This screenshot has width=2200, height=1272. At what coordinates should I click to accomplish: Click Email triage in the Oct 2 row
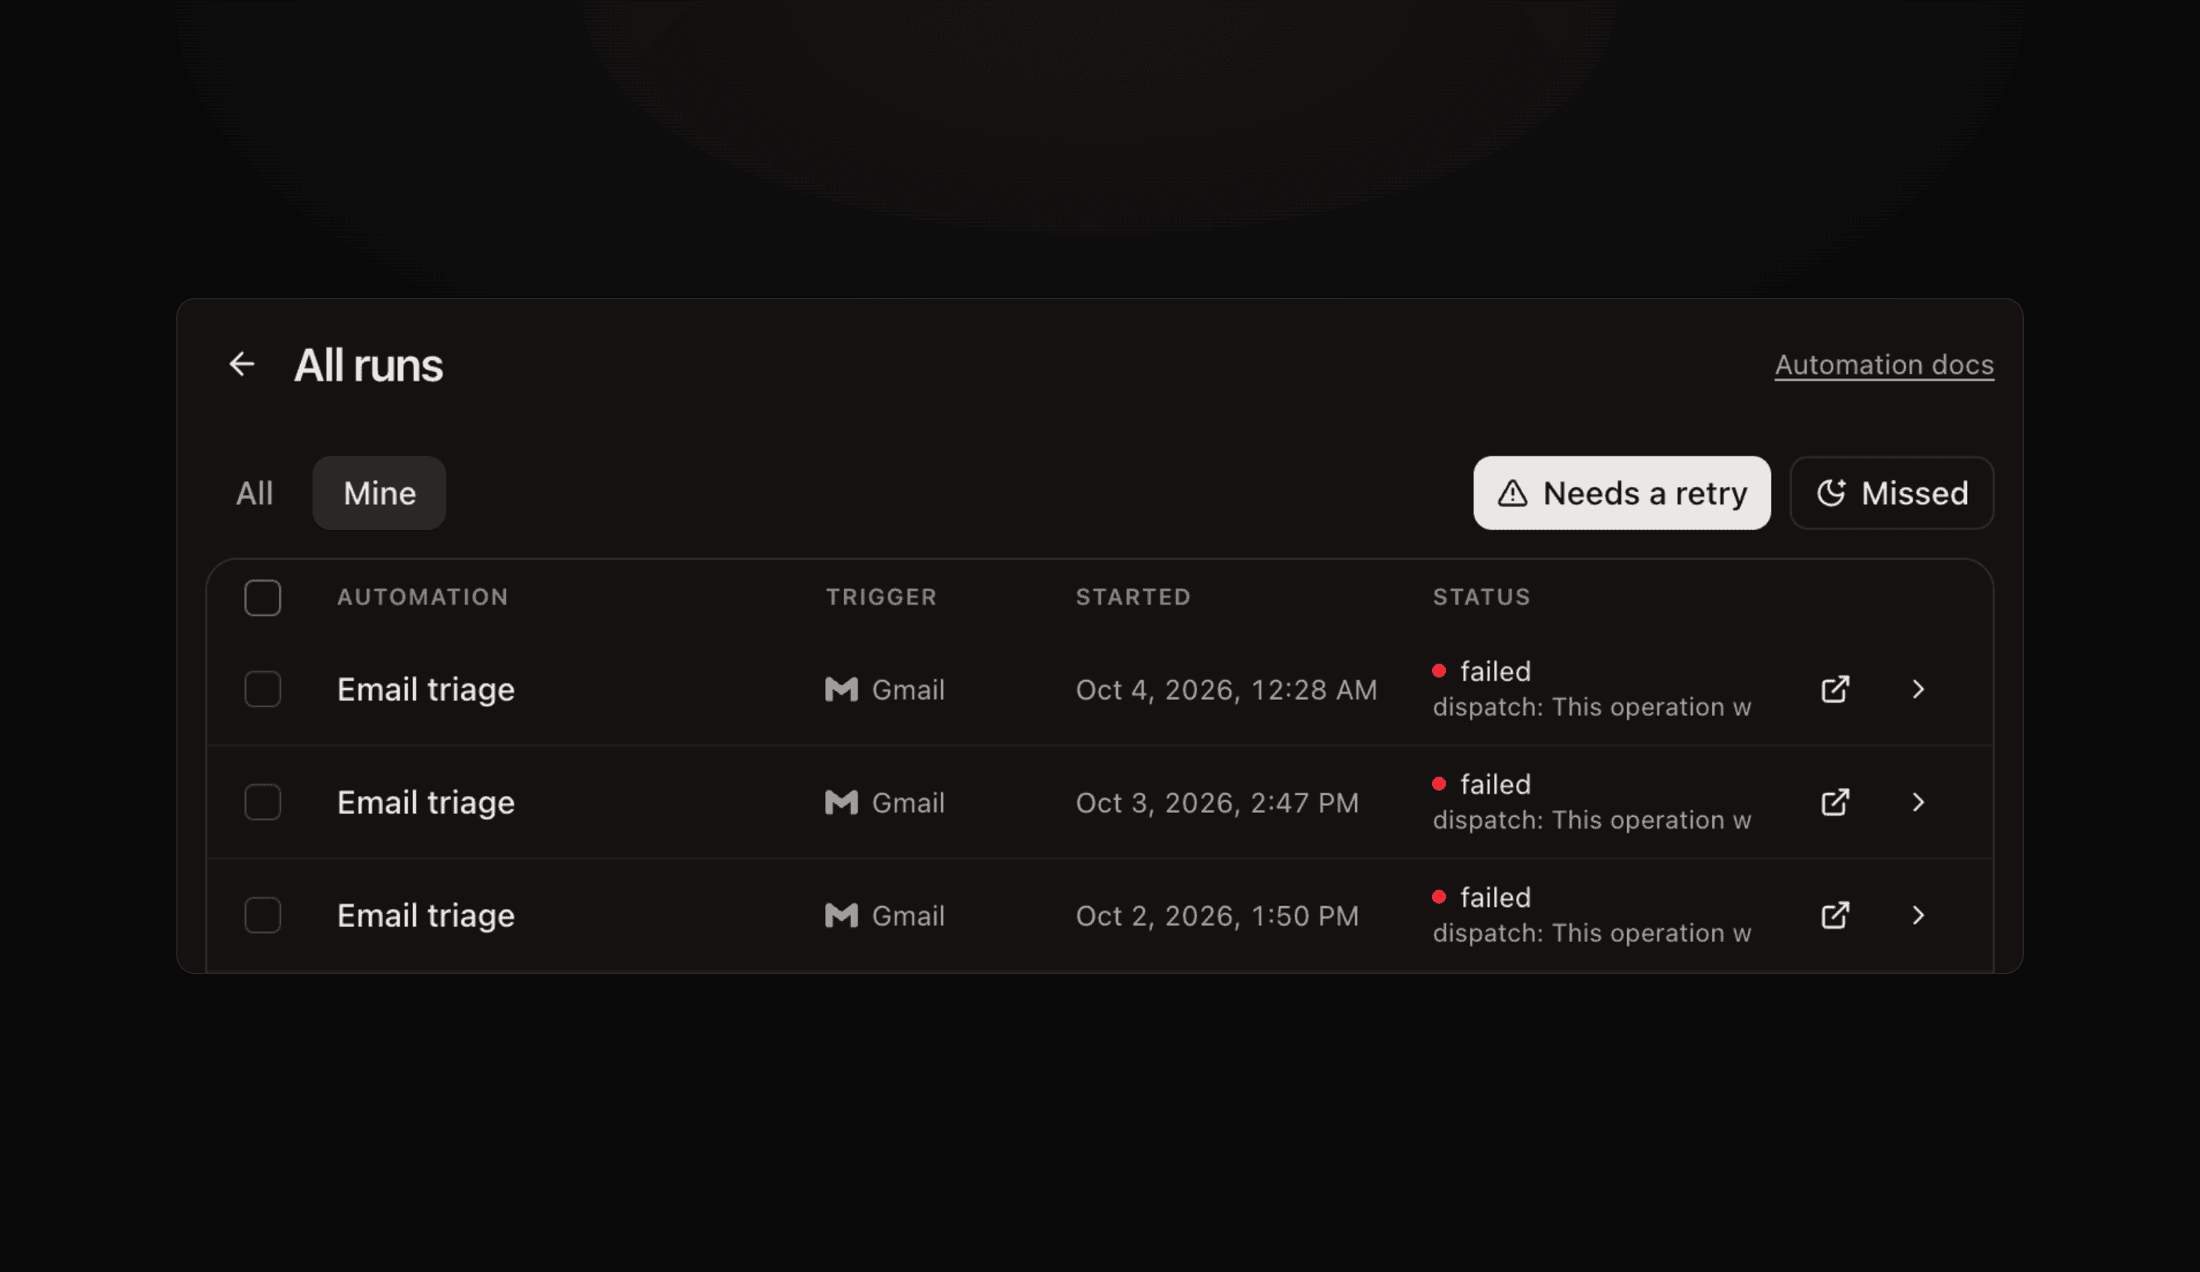[426, 915]
